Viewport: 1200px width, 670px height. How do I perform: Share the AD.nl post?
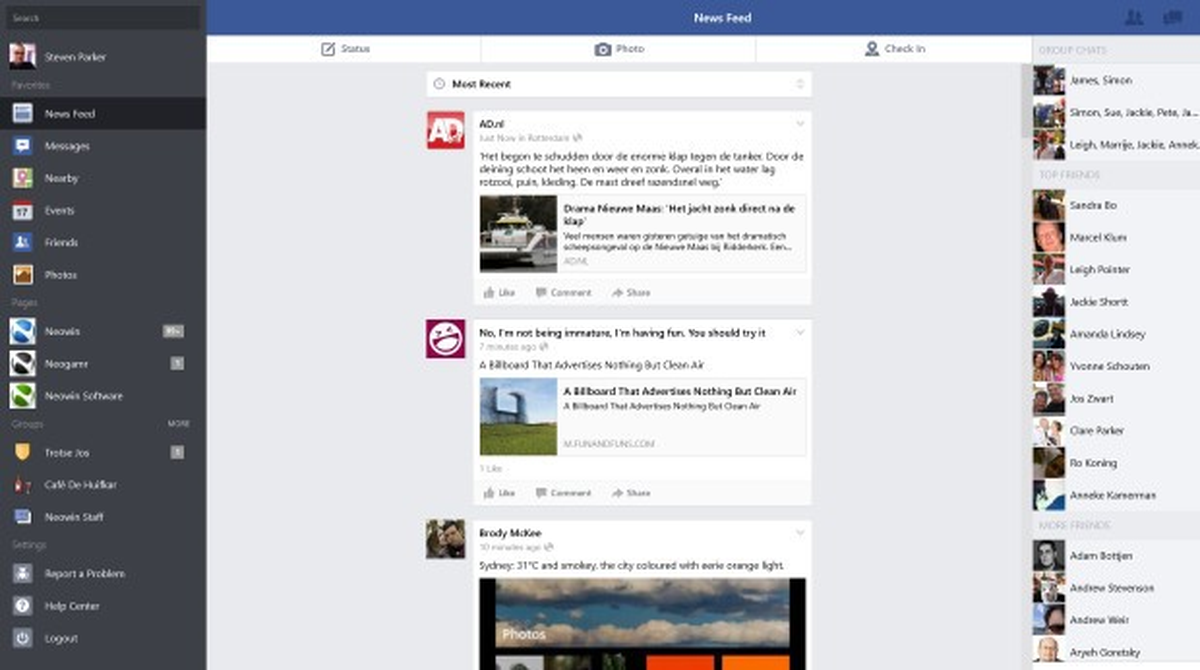pyautogui.click(x=631, y=293)
